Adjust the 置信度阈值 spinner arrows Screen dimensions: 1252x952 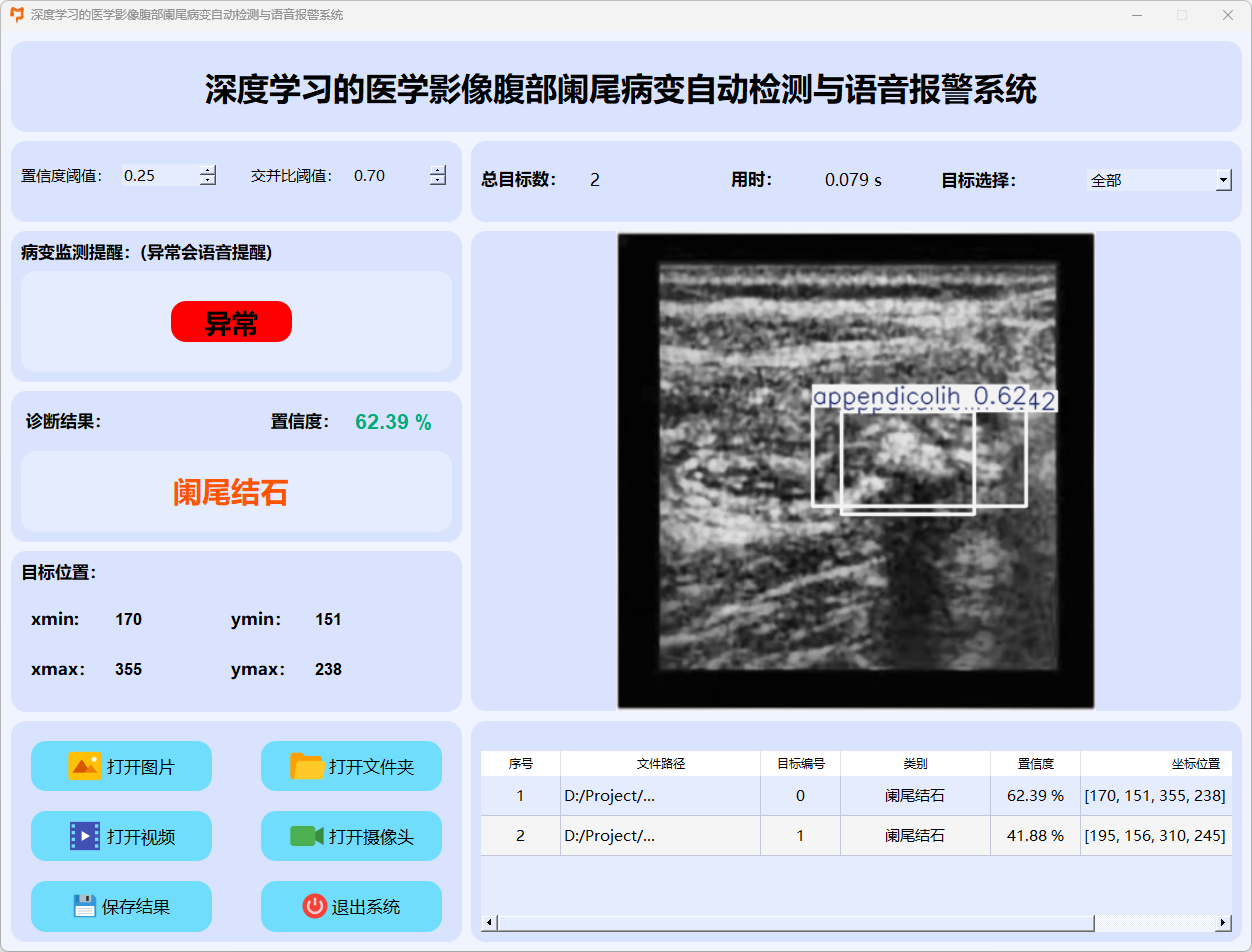[x=208, y=175]
